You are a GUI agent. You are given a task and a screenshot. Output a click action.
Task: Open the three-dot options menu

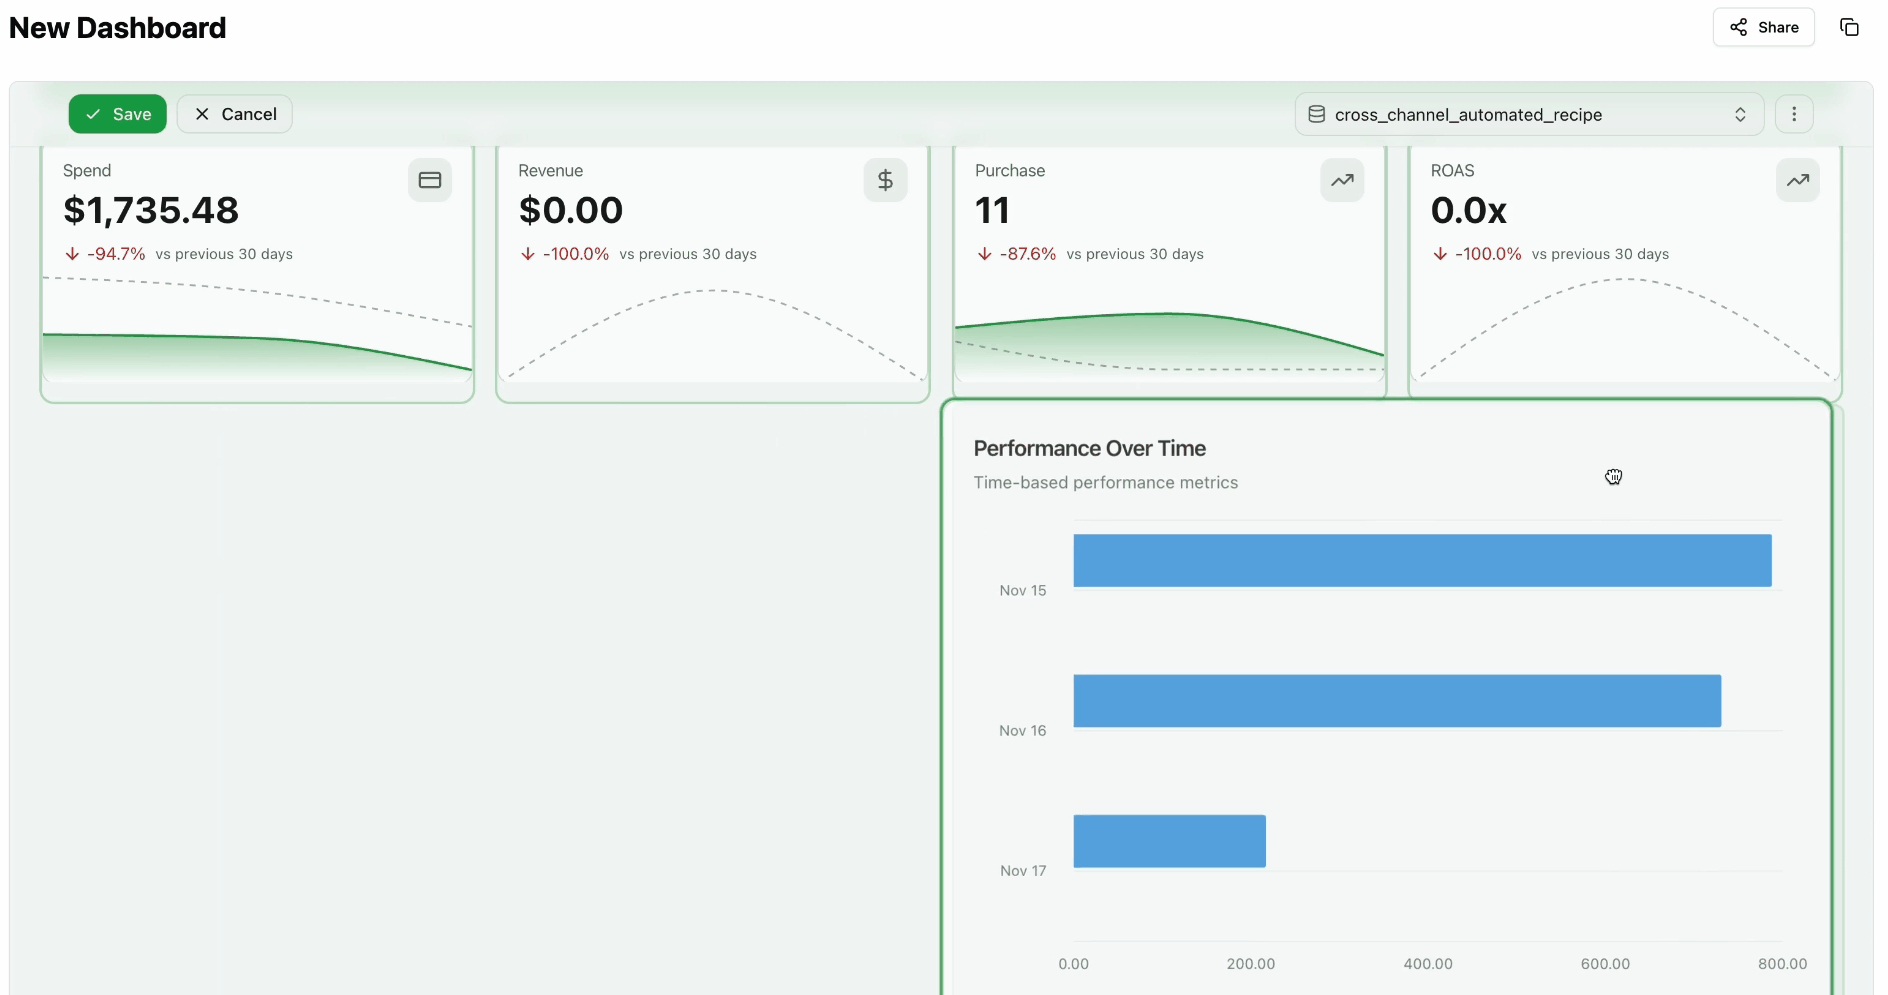(1794, 114)
